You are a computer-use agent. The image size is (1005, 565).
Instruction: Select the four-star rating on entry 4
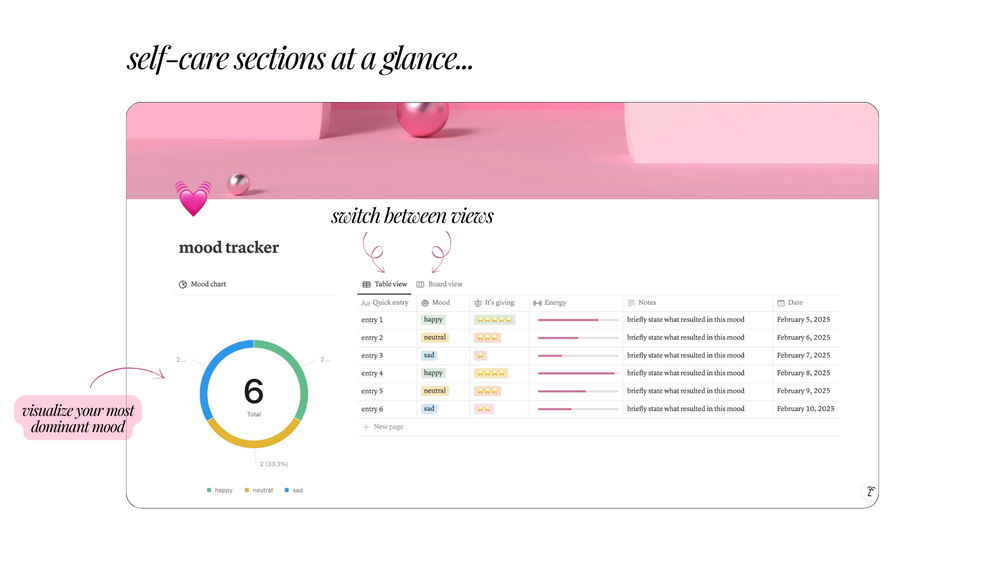point(491,373)
